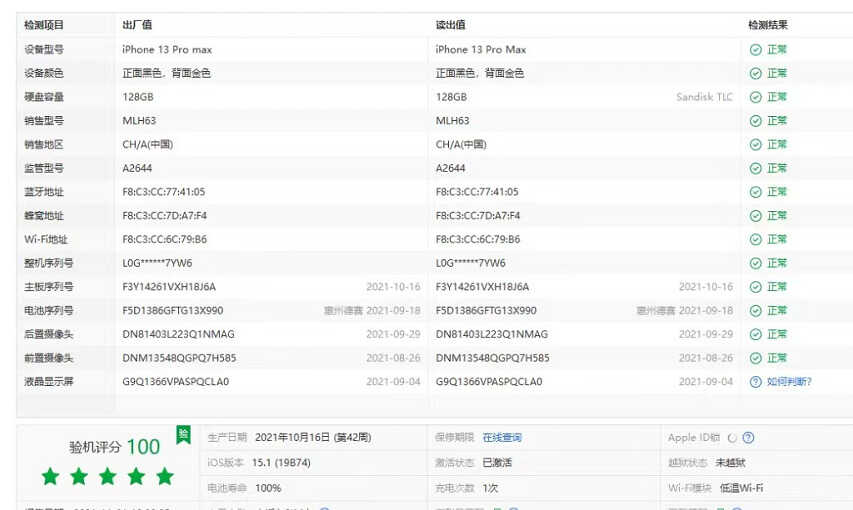Viewport: 853px width, 510px height.
Task: Click factory-value date 2021-10-16 in 主板序列号 row
Action: (x=393, y=287)
